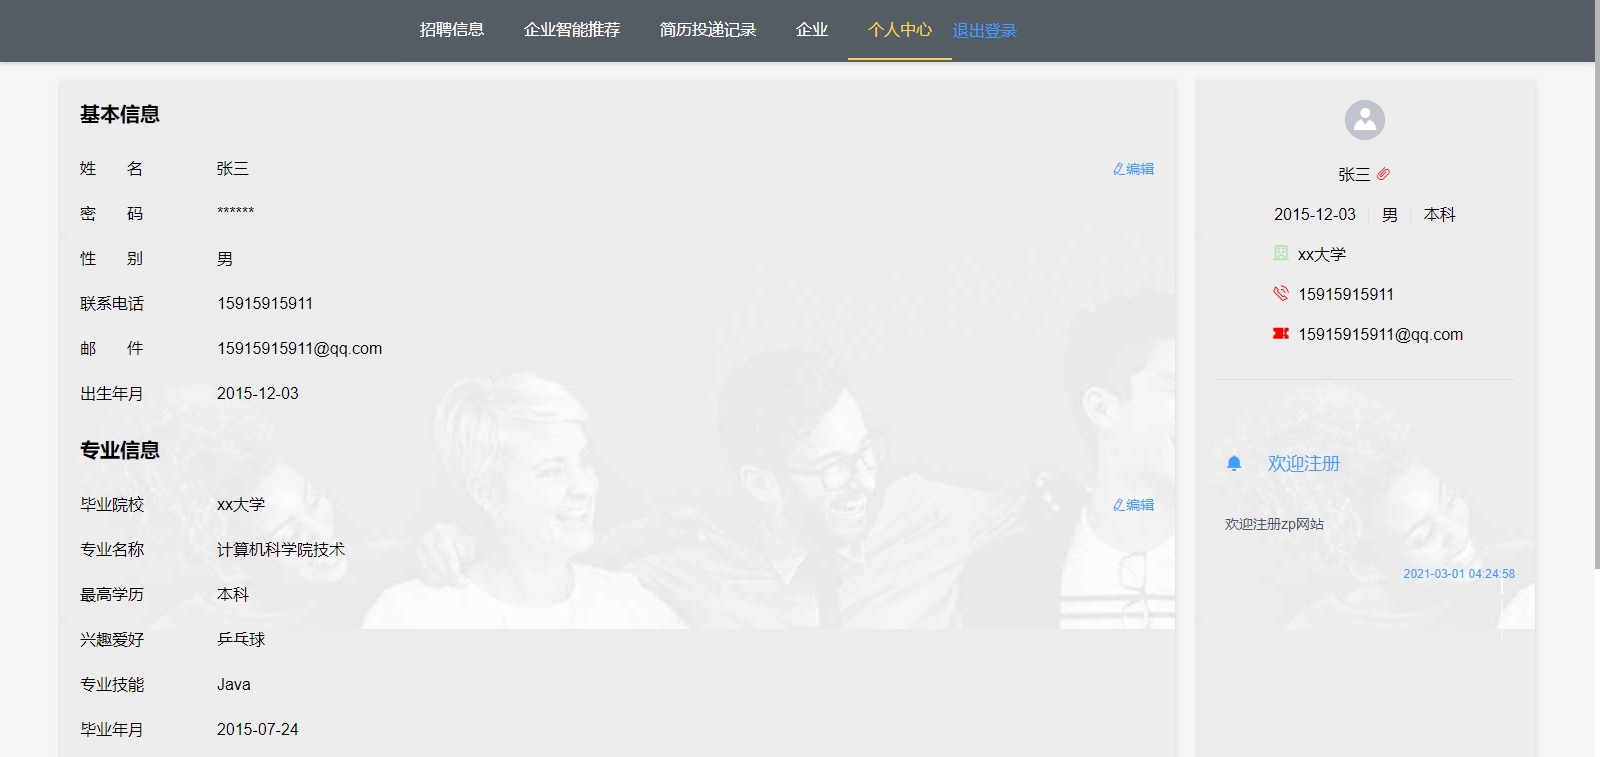
Task: Click the gray user avatar icon
Action: 1365,120
